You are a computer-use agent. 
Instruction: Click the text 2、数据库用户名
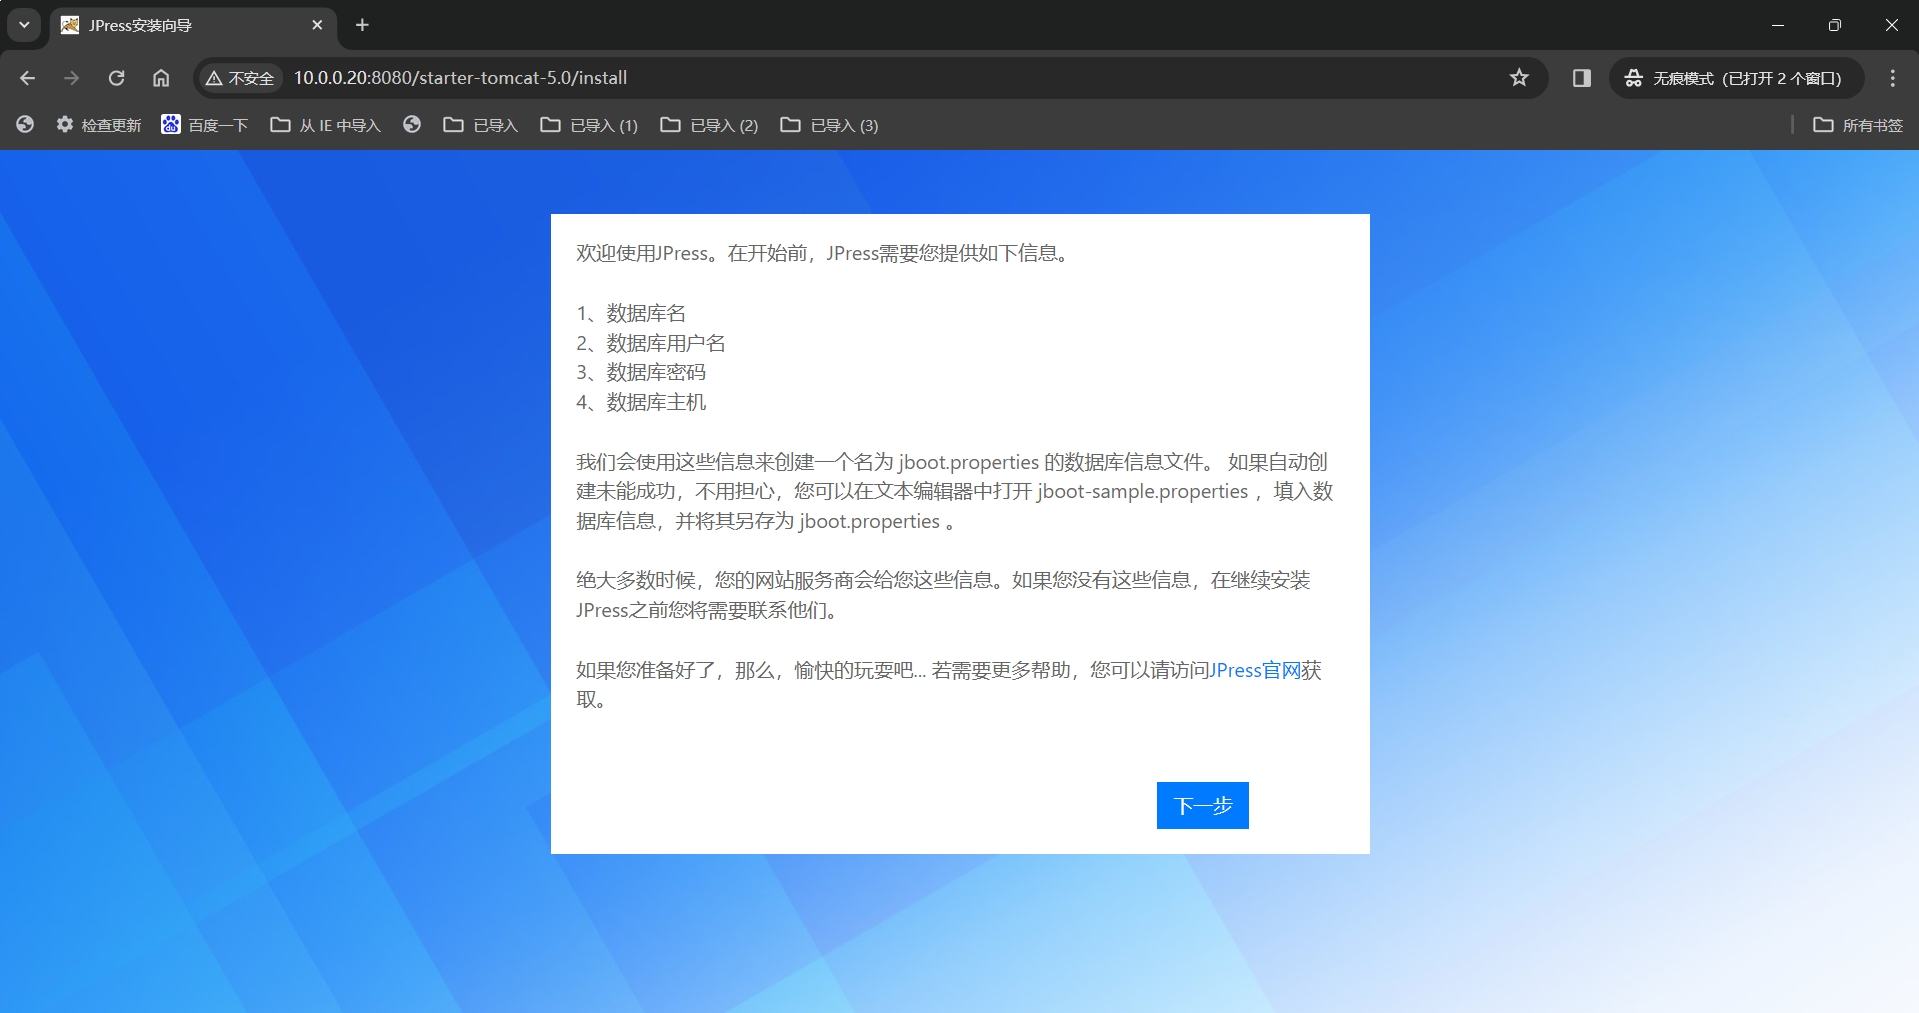pyautogui.click(x=651, y=343)
